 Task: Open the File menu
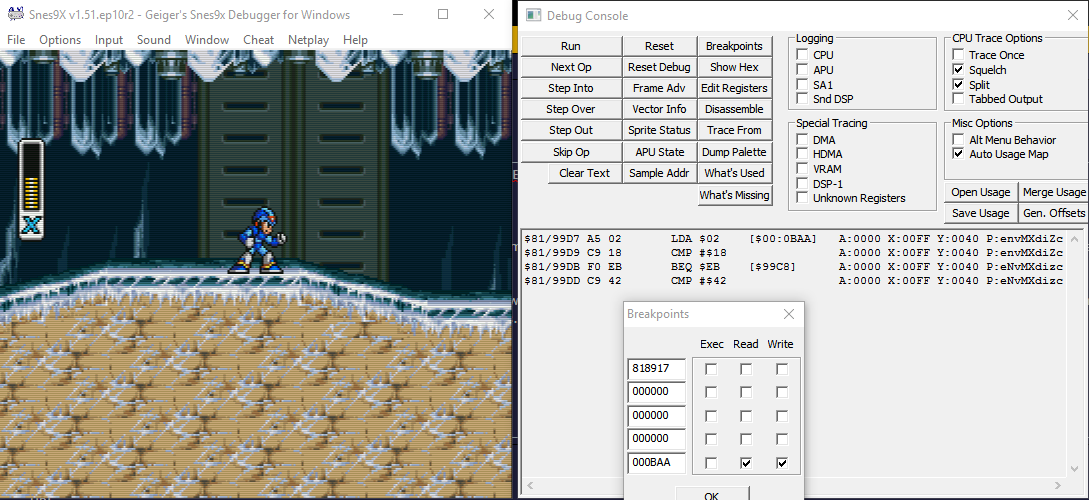pyautogui.click(x=16, y=40)
